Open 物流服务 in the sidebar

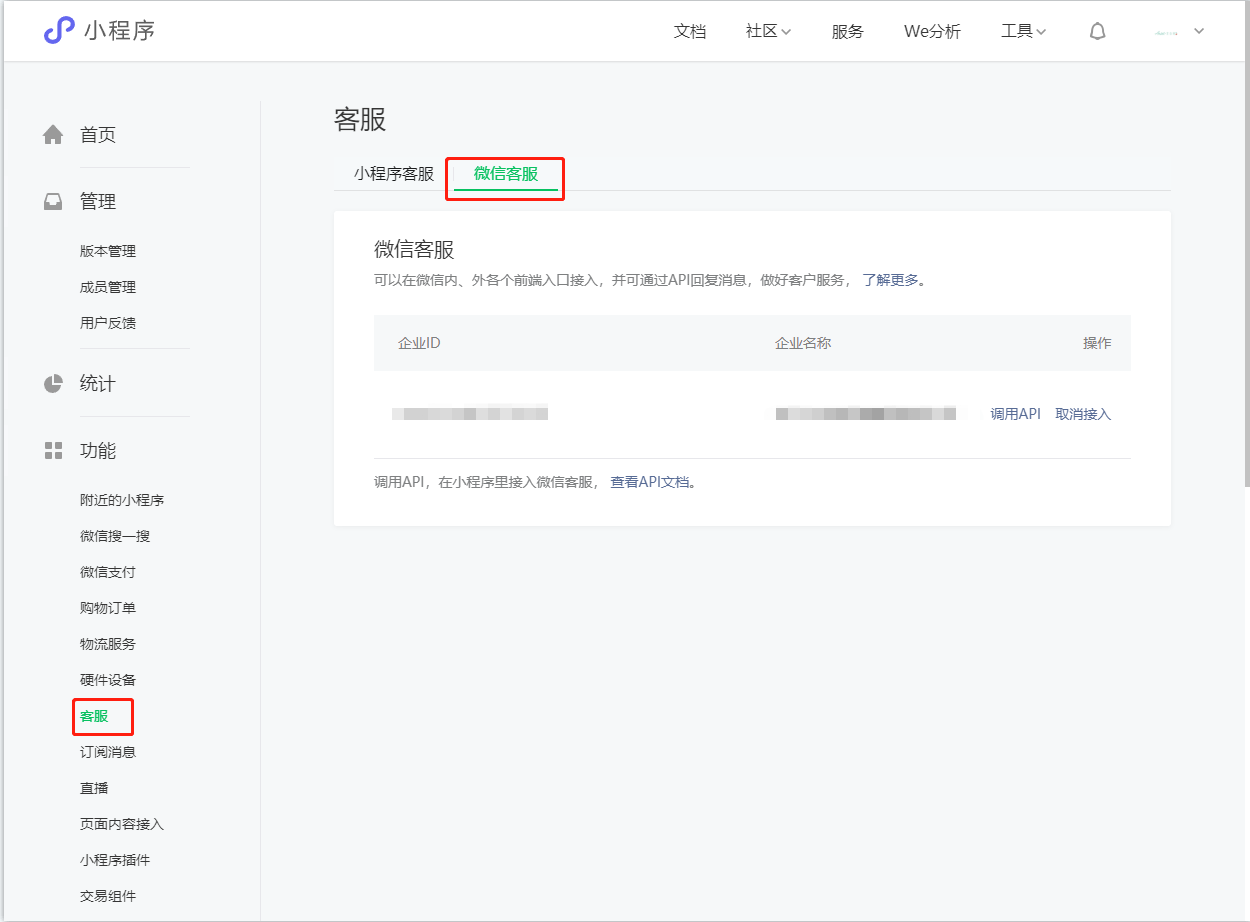(x=108, y=644)
